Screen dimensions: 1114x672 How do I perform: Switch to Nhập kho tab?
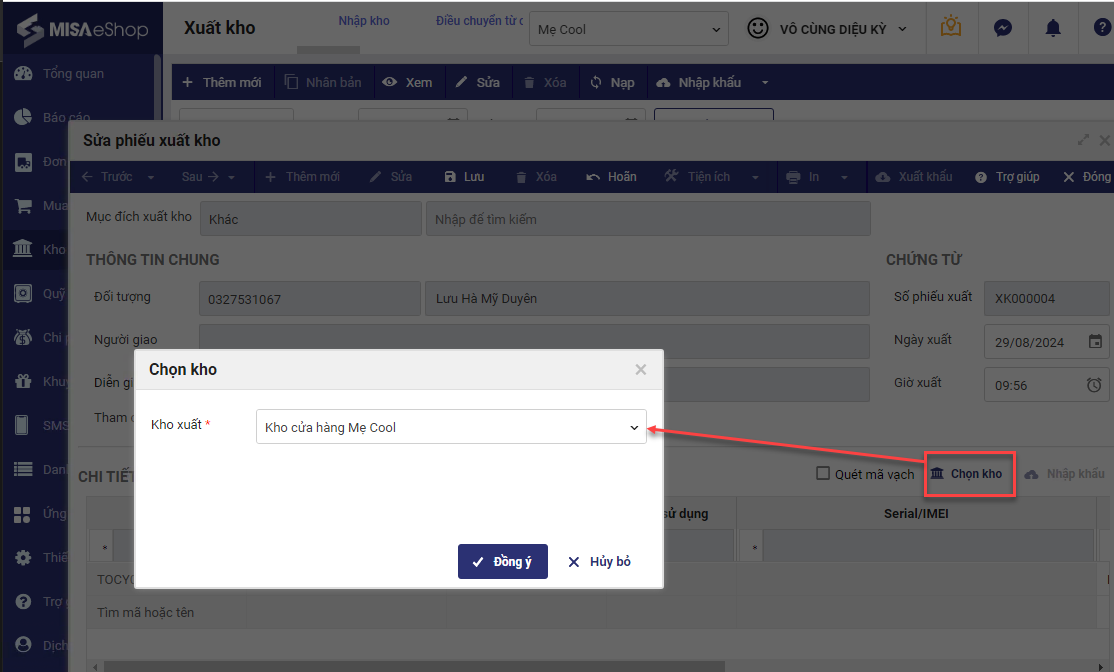[x=364, y=21]
